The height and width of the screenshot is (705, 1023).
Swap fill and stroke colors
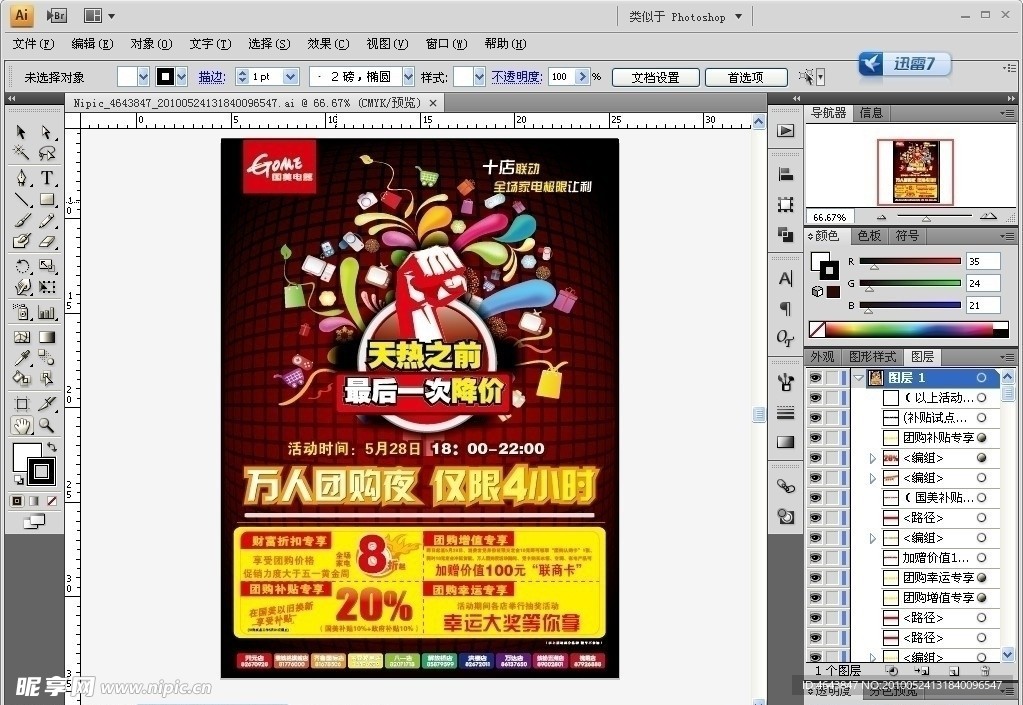click(52, 447)
